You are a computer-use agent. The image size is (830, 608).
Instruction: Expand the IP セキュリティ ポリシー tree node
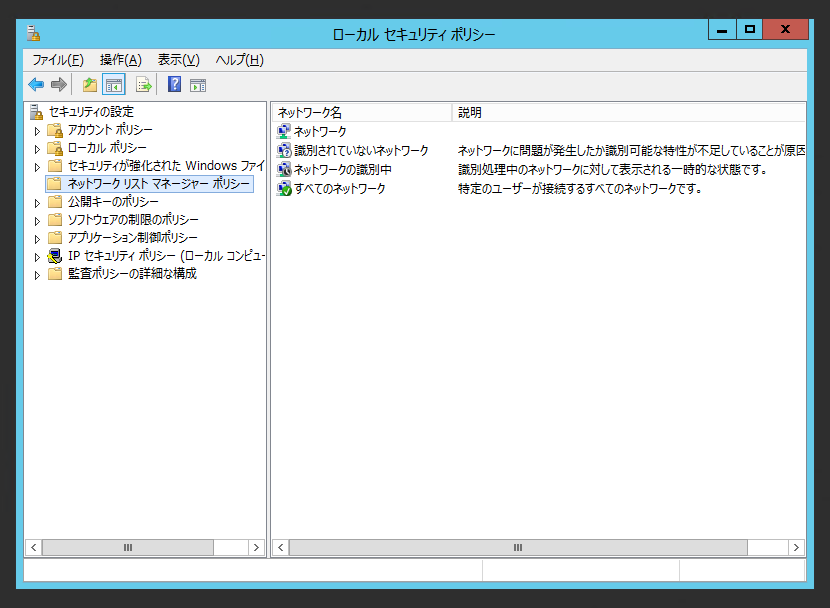(x=37, y=257)
